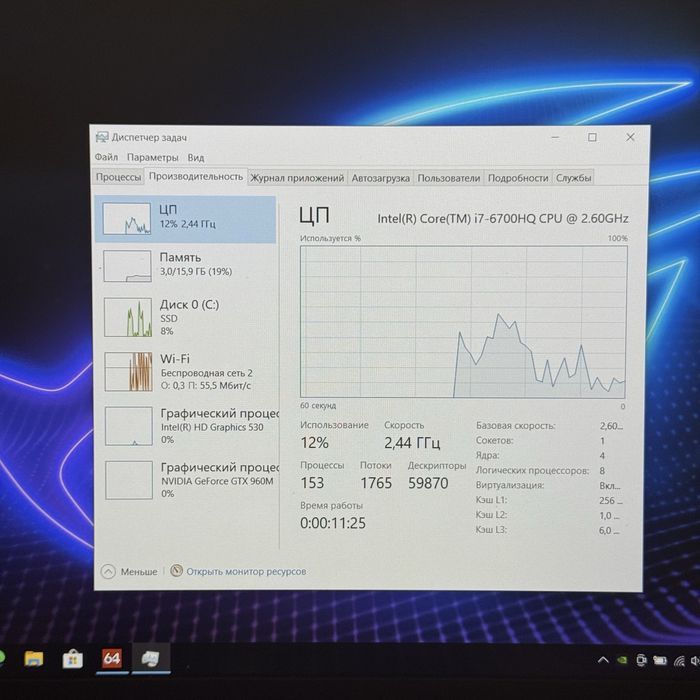Click the Кэш L1 label
The height and width of the screenshot is (700, 700).
(x=491, y=500)
